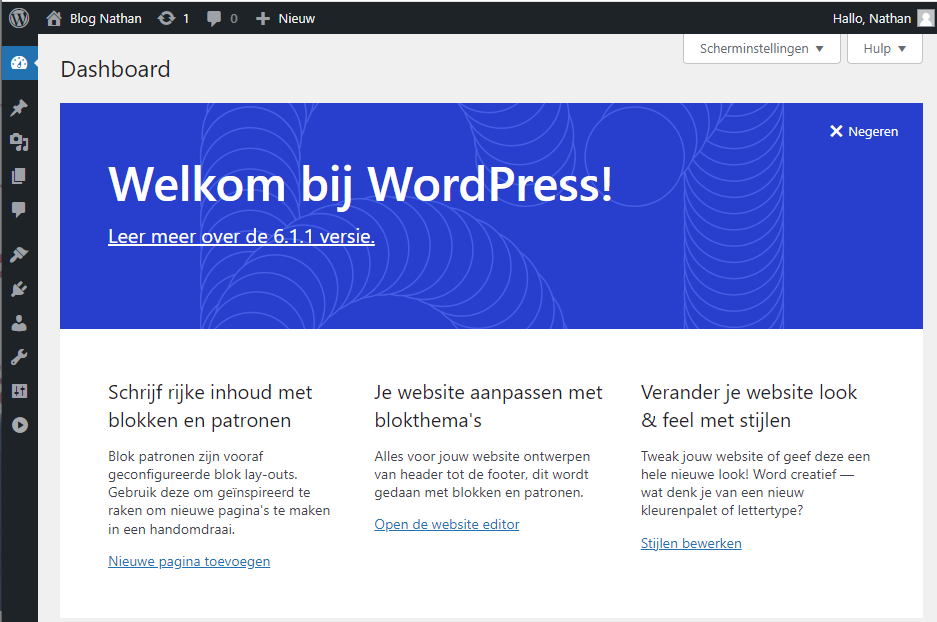Open Settings sliders sidebar icon

tap(19, 391)
